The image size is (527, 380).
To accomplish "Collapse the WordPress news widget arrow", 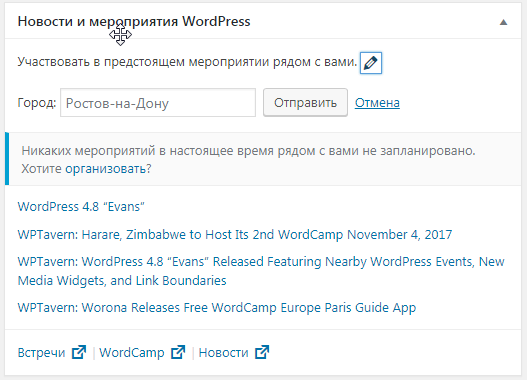I will pos(503,22).
